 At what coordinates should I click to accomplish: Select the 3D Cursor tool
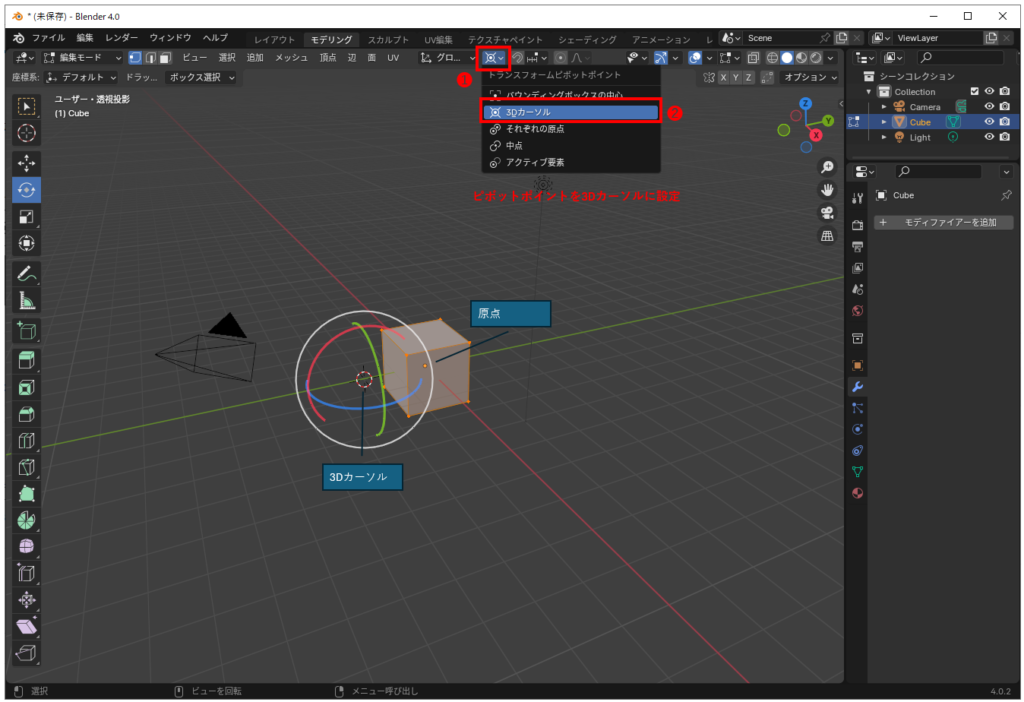click(27, 132)
